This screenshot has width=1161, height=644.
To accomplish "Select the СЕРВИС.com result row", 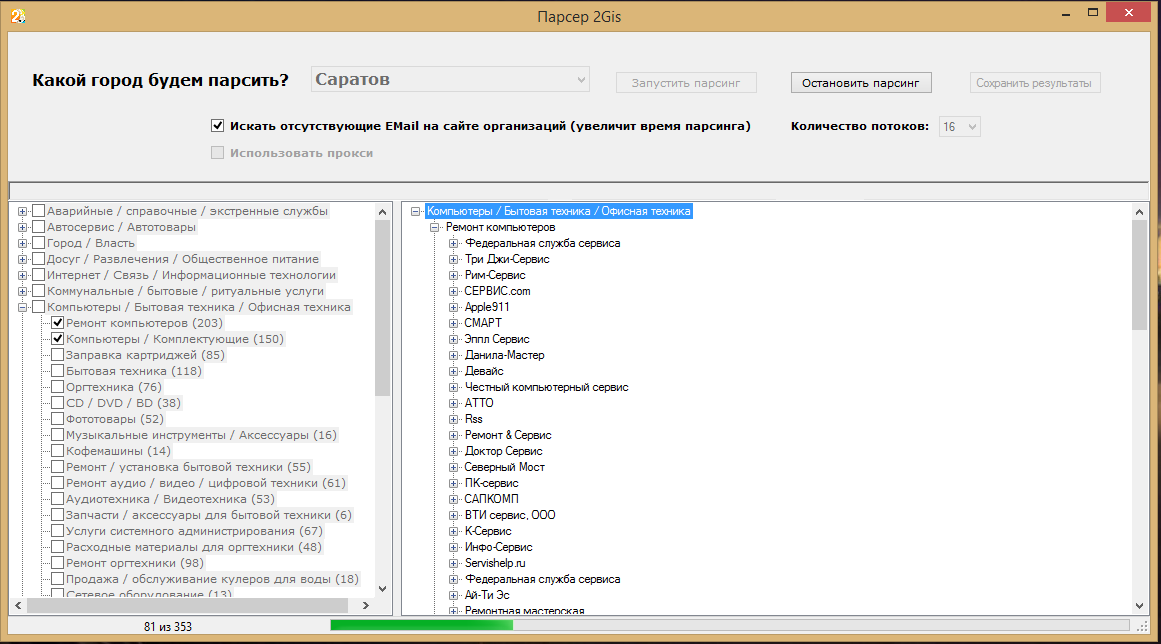I will pos(497,291).
